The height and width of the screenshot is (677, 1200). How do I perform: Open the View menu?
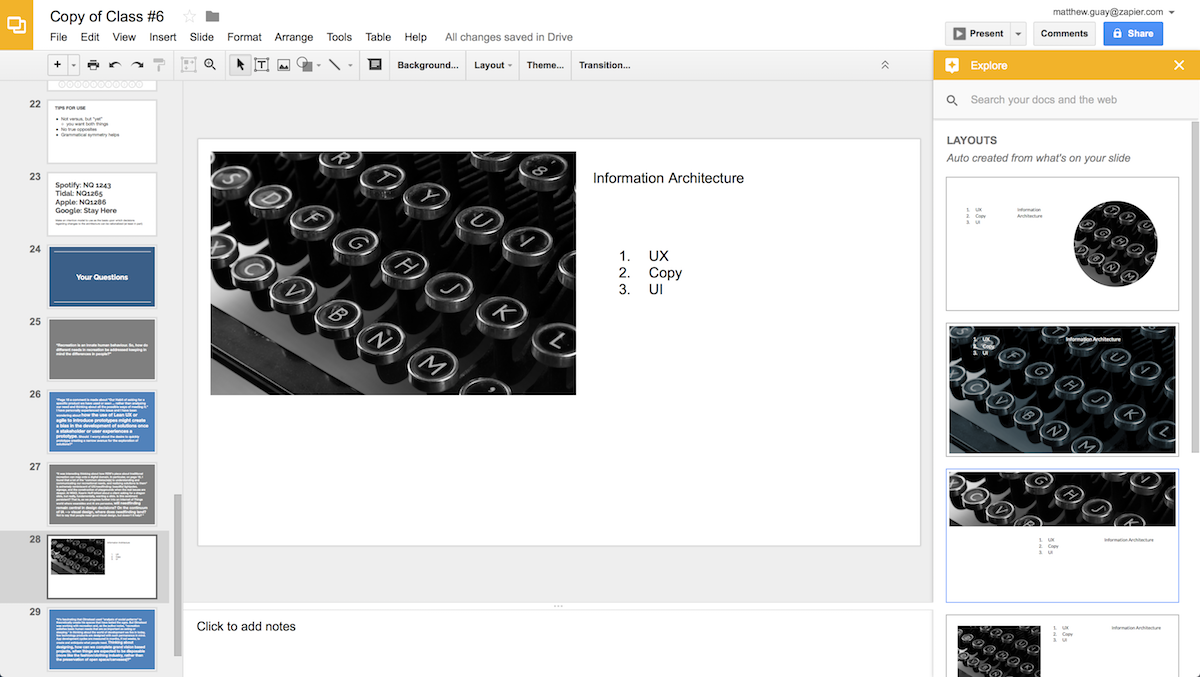124,37
